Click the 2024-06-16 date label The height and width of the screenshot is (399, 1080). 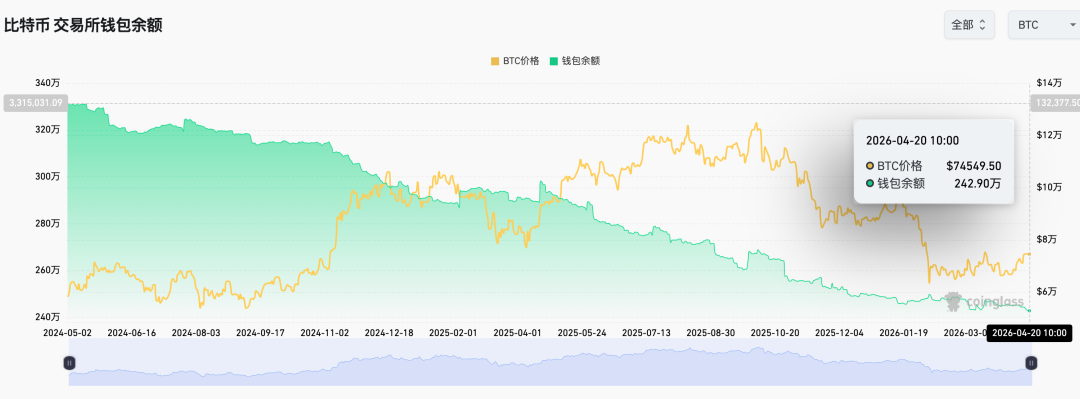point(132,332)
